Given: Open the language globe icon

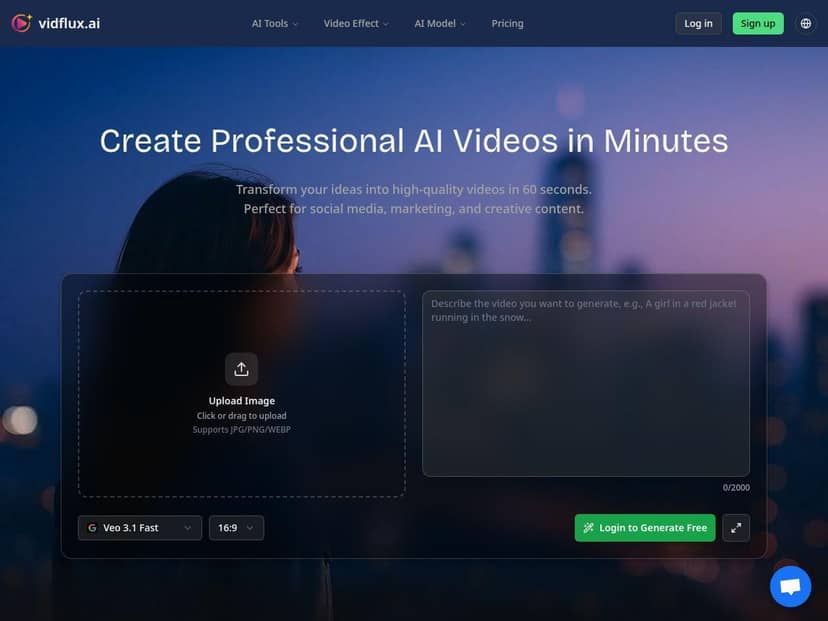Looking at the screenshot, I should [806, 23].
